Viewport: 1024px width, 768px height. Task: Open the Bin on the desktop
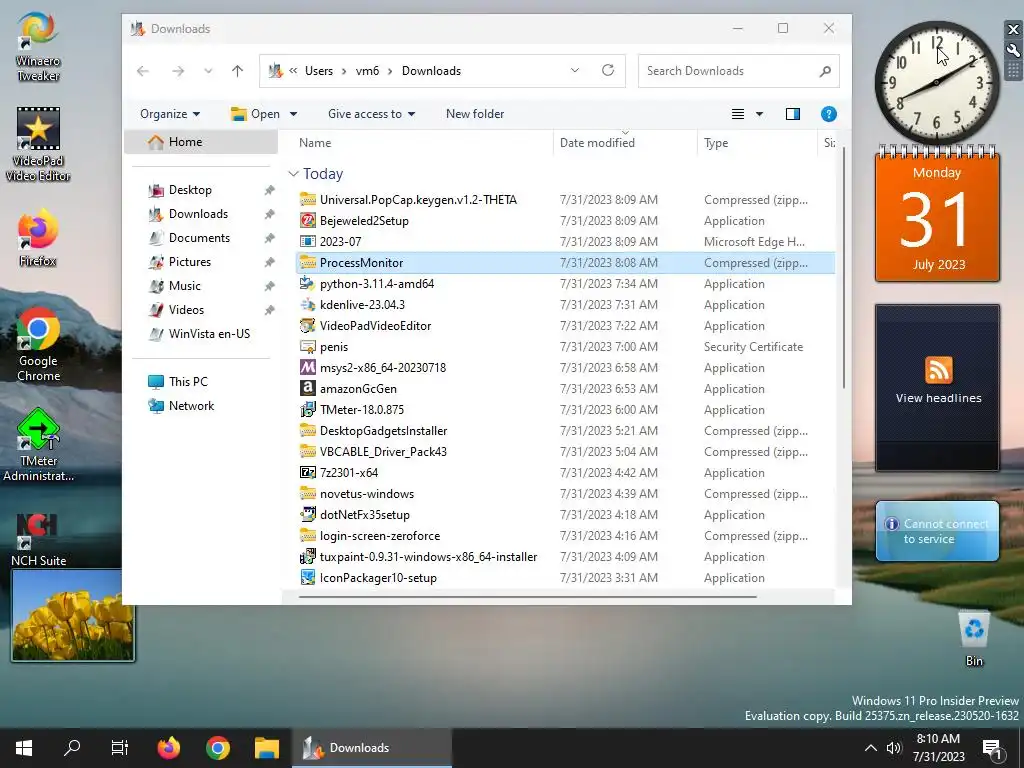[x=974, y=639]
